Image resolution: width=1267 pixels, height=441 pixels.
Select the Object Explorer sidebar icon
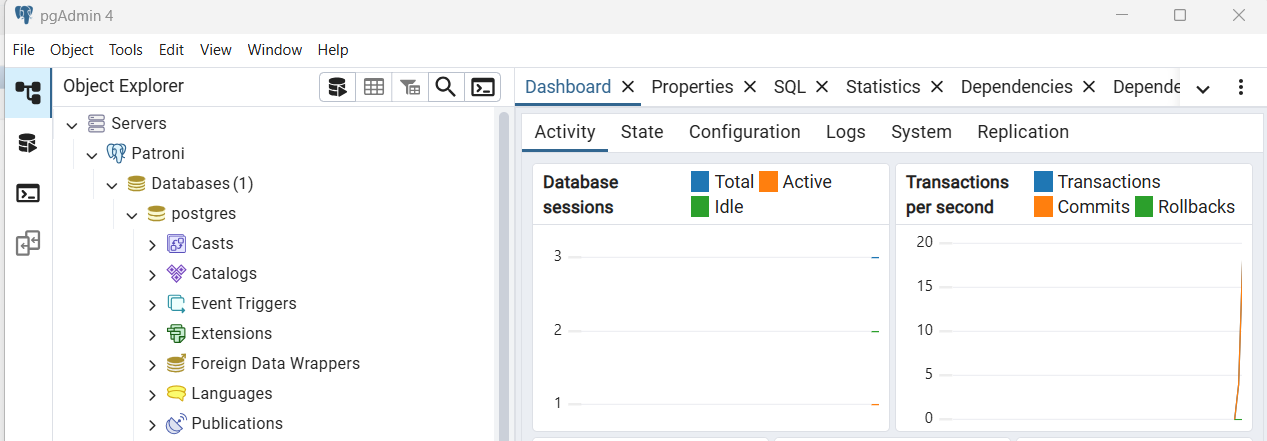(x=28, y=93)
